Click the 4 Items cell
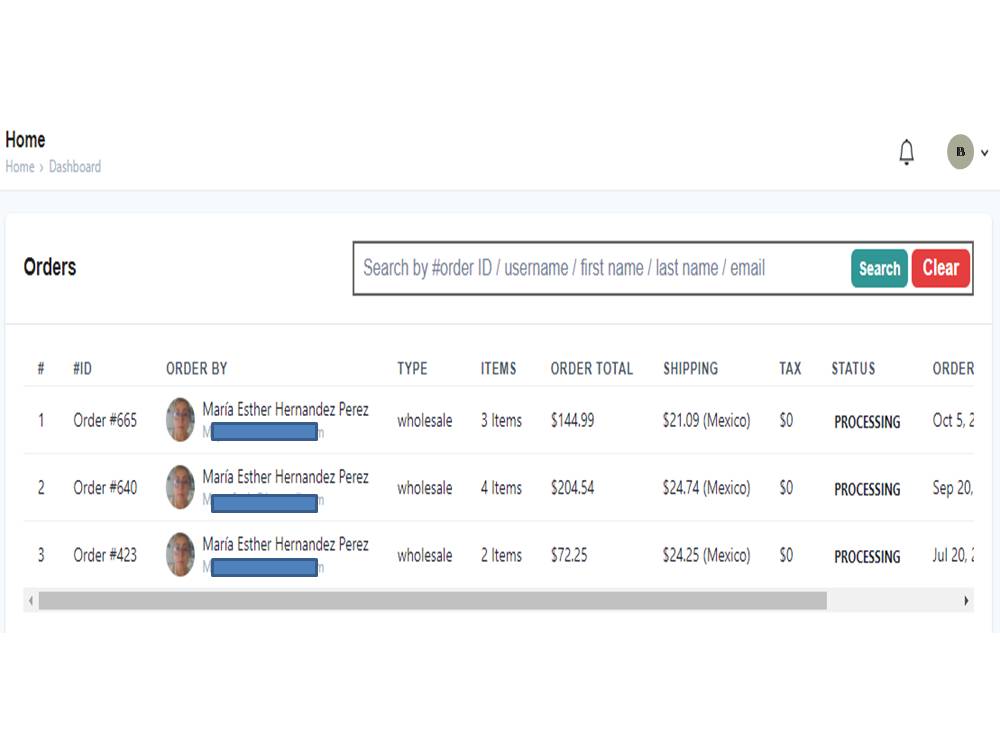The image size is (1000, 750). pos(501,488)
